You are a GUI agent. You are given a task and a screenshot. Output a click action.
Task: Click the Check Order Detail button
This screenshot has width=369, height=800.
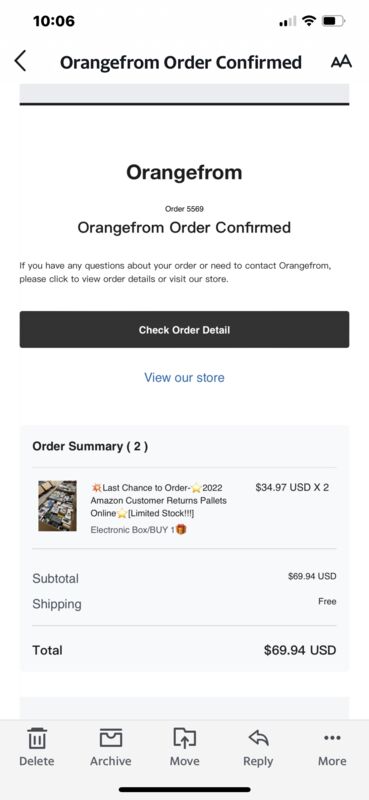point(184,330)
